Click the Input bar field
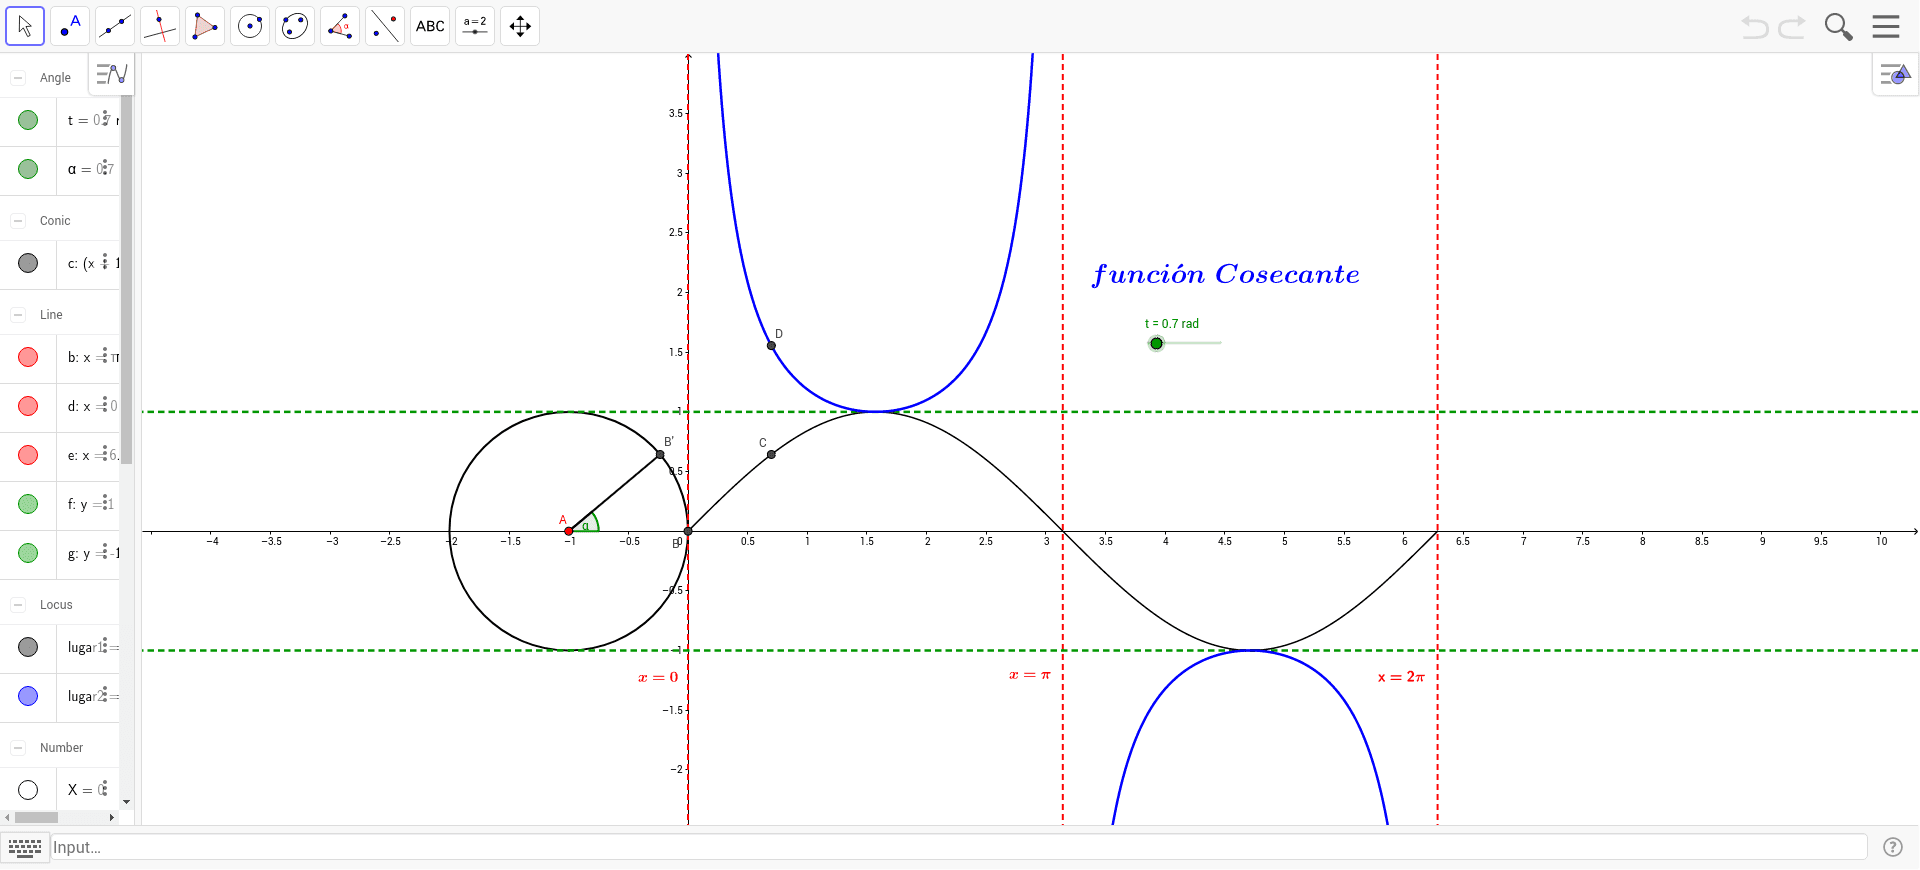This screenshot has width=1920, height=870. [959, 847]
